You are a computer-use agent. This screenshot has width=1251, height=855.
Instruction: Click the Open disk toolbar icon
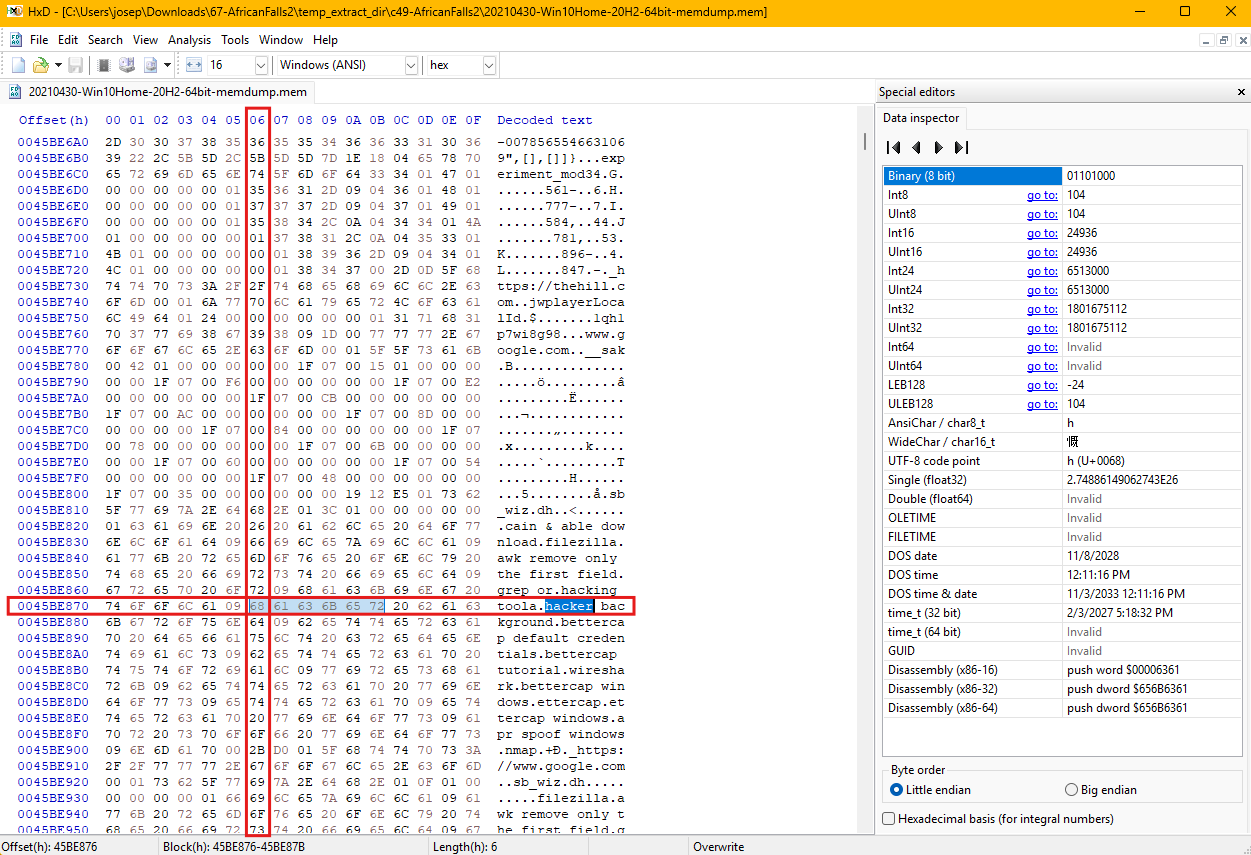(x=127, y=65)
